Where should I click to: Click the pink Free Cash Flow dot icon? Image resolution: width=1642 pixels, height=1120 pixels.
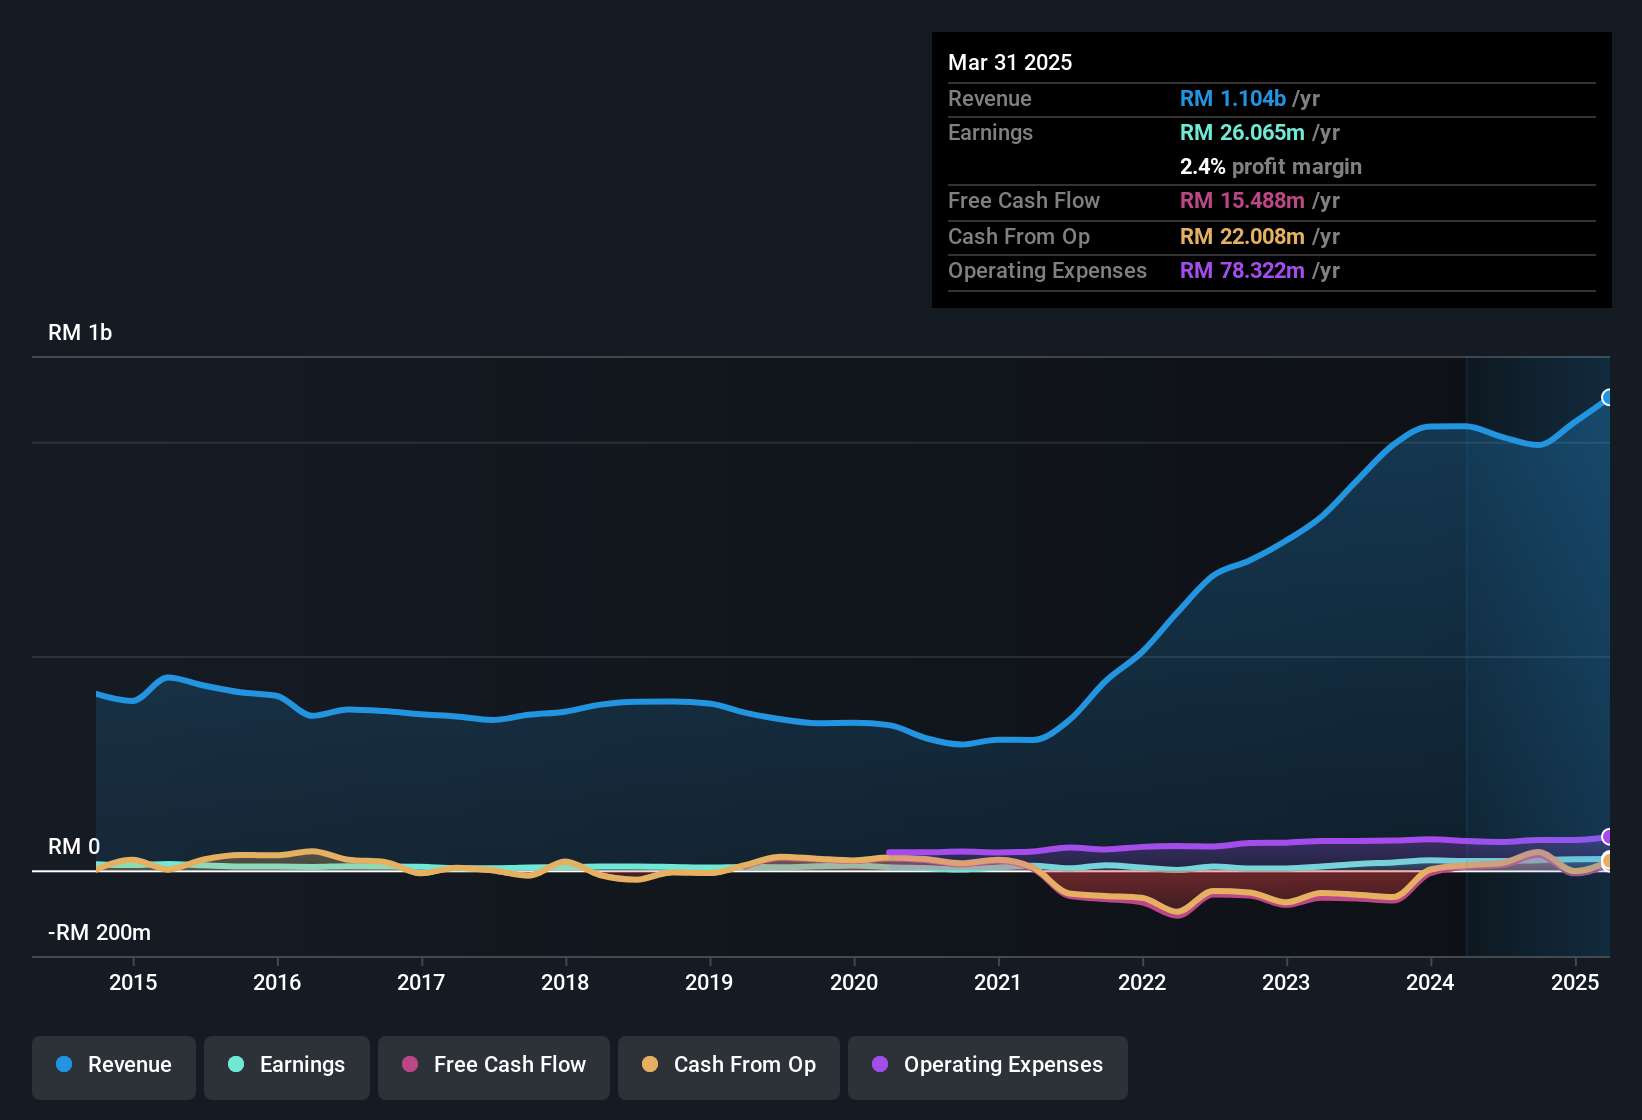pyautogui.click(x=410, y=1065)
